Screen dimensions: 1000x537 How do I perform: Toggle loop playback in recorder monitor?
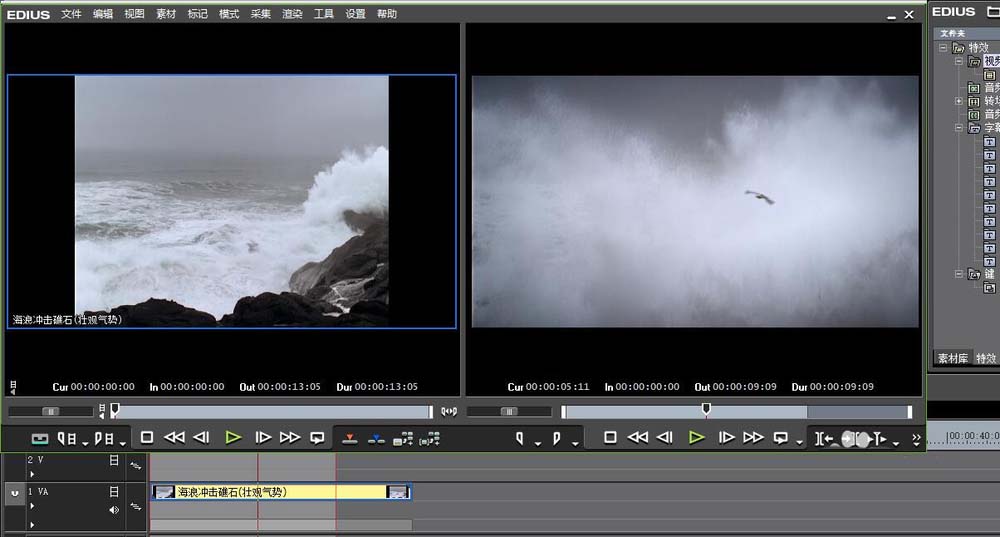click(x=781, y=438)
